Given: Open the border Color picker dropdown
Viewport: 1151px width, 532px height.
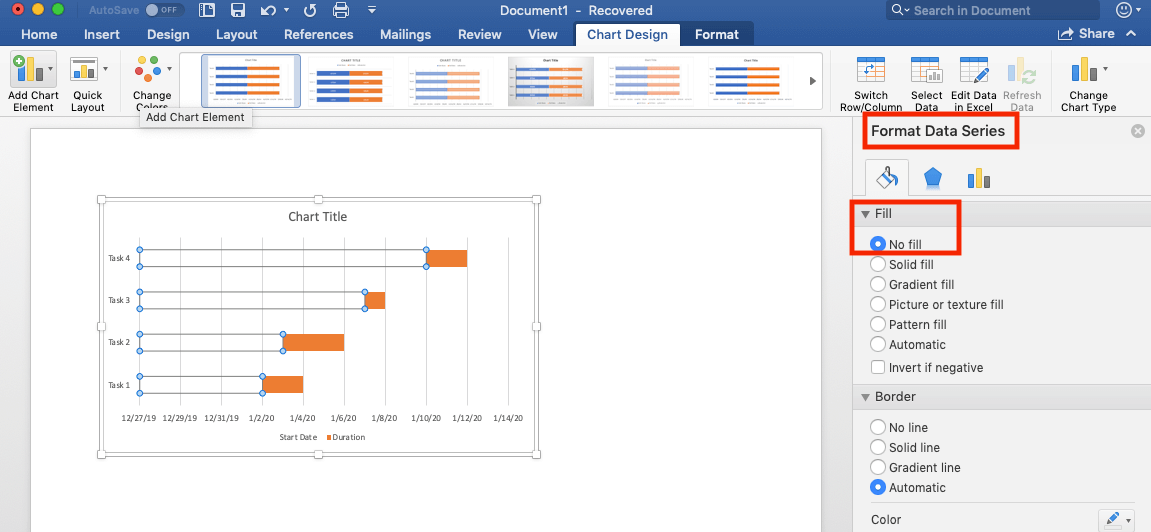Looking at the screenshot, I should point(1115,520).
